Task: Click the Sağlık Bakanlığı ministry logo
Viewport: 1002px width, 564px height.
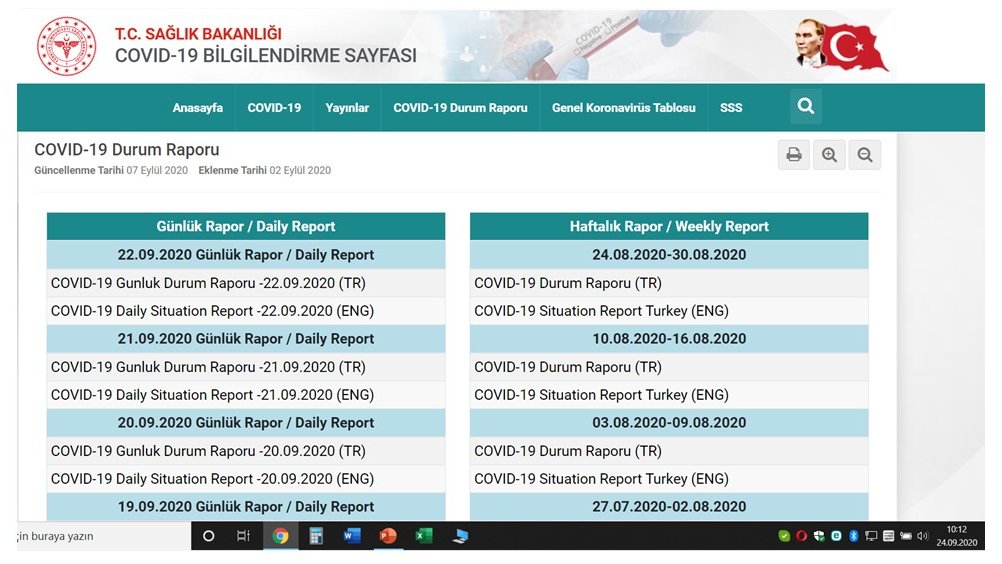Action: pos(66,46)
